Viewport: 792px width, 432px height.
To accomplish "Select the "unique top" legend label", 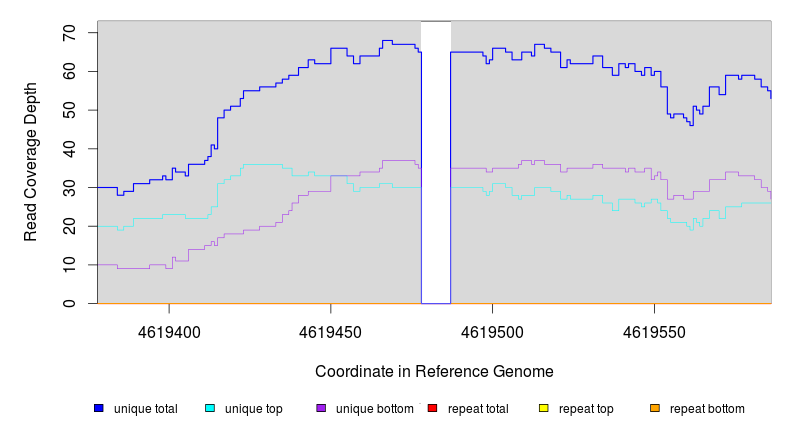I will (254, 409).
